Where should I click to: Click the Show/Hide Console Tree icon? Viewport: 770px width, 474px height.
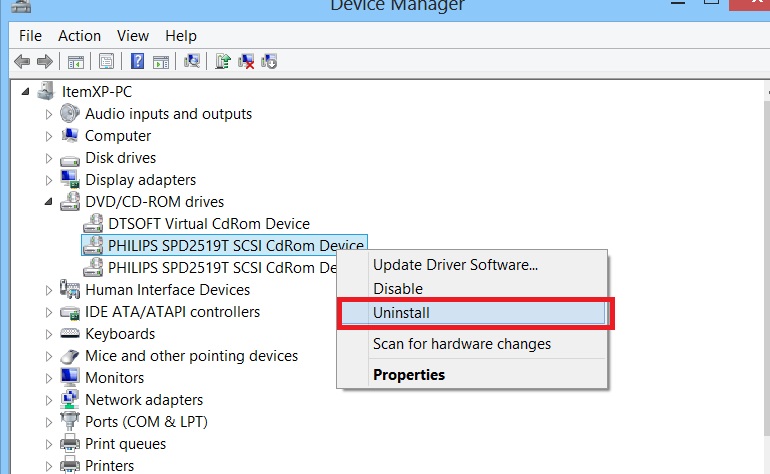[76, 62]
